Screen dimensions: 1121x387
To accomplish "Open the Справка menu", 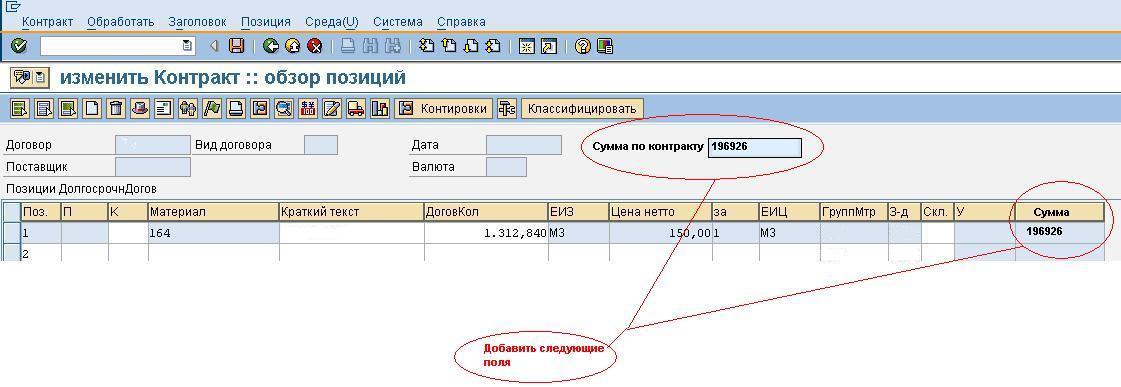I will click(461, 22).
